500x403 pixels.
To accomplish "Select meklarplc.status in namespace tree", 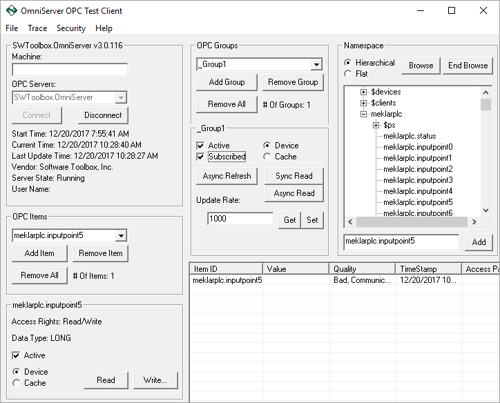I will pos(410,136).
